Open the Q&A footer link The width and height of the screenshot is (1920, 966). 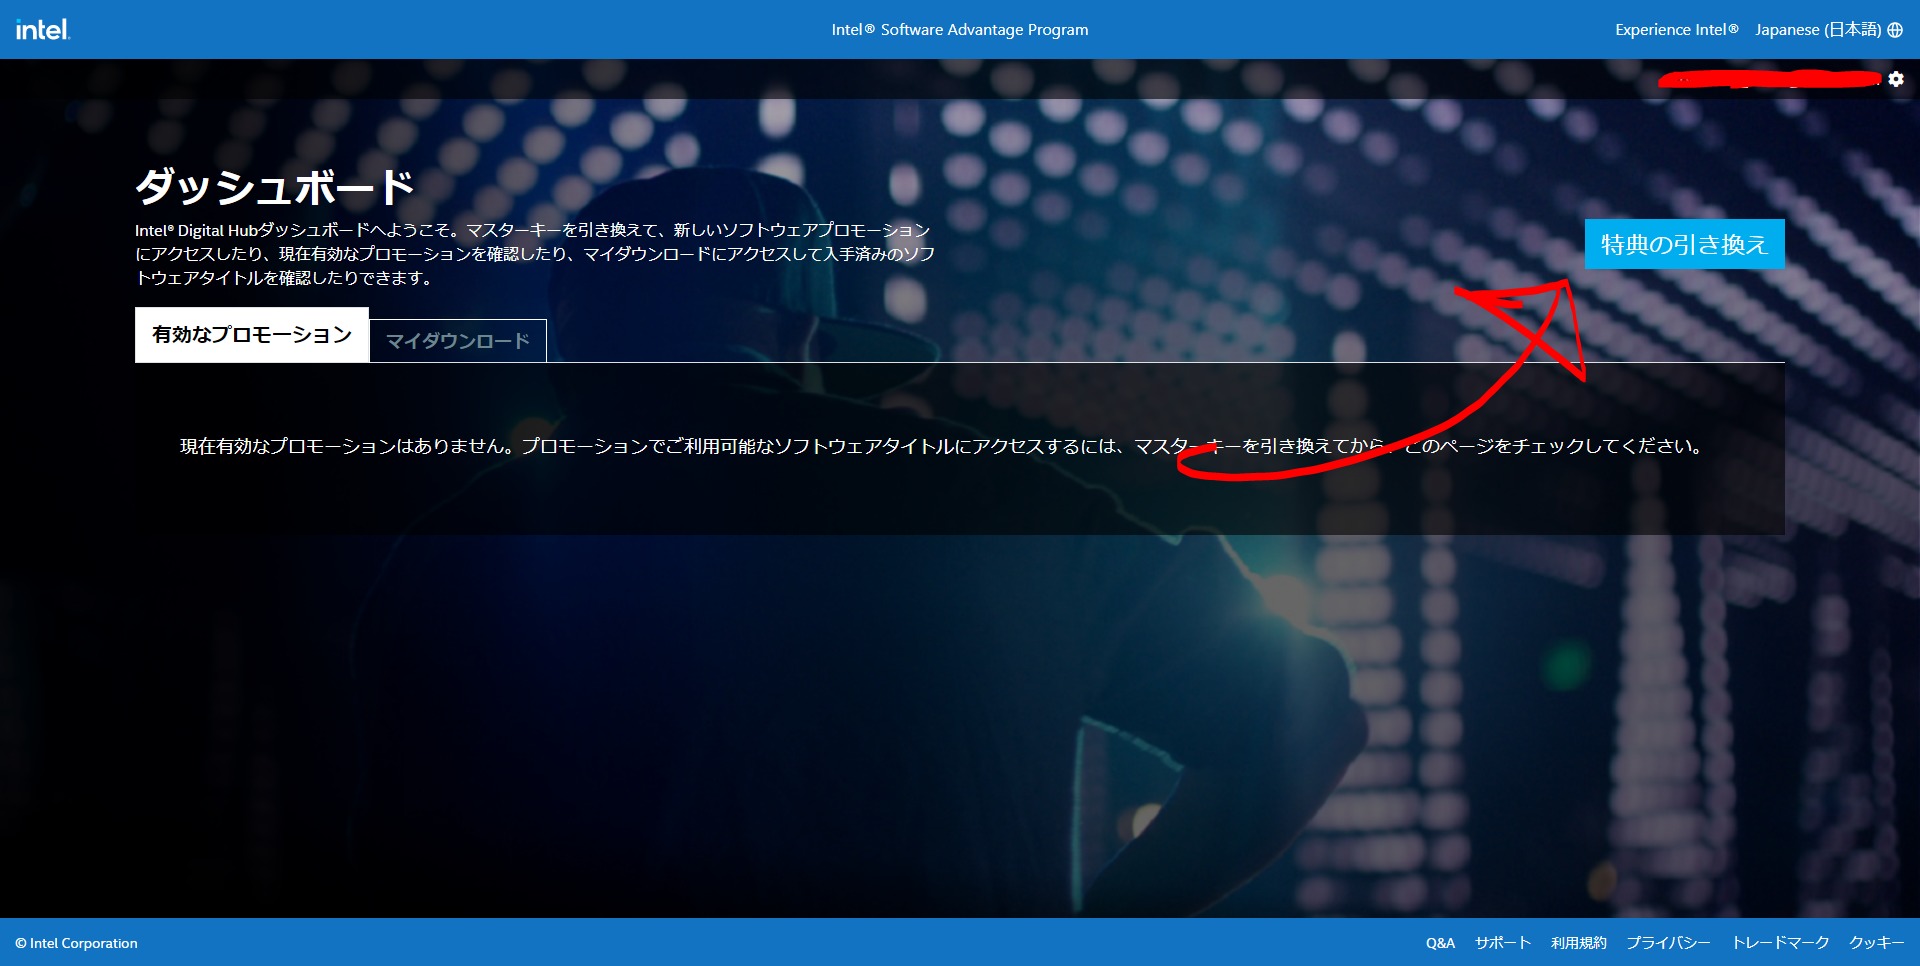tap(1440, 943)
